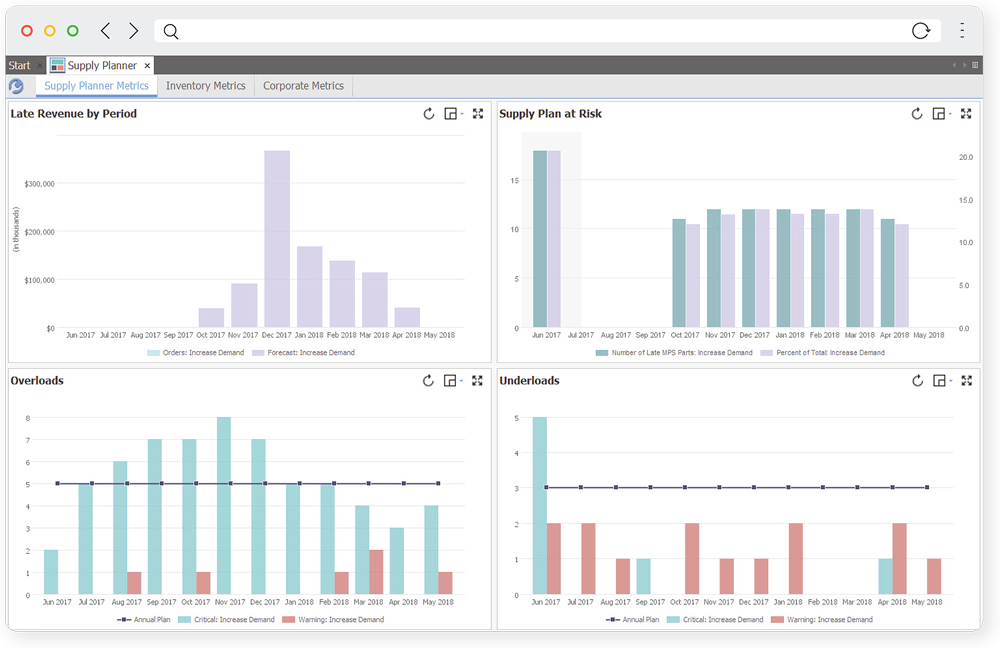This screenshot has width=1000, height=648.
Task: Click the browser forward navigation button
Action: point(133,31)
